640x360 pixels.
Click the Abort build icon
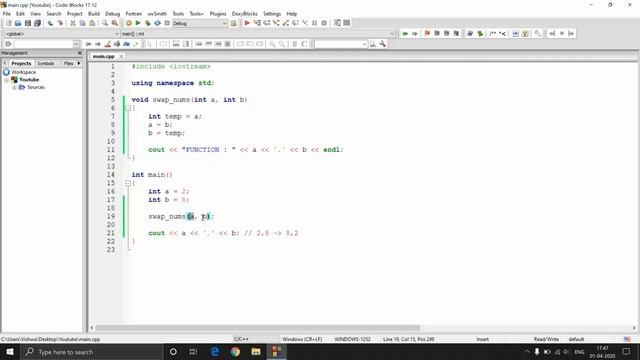pos(167,23)
